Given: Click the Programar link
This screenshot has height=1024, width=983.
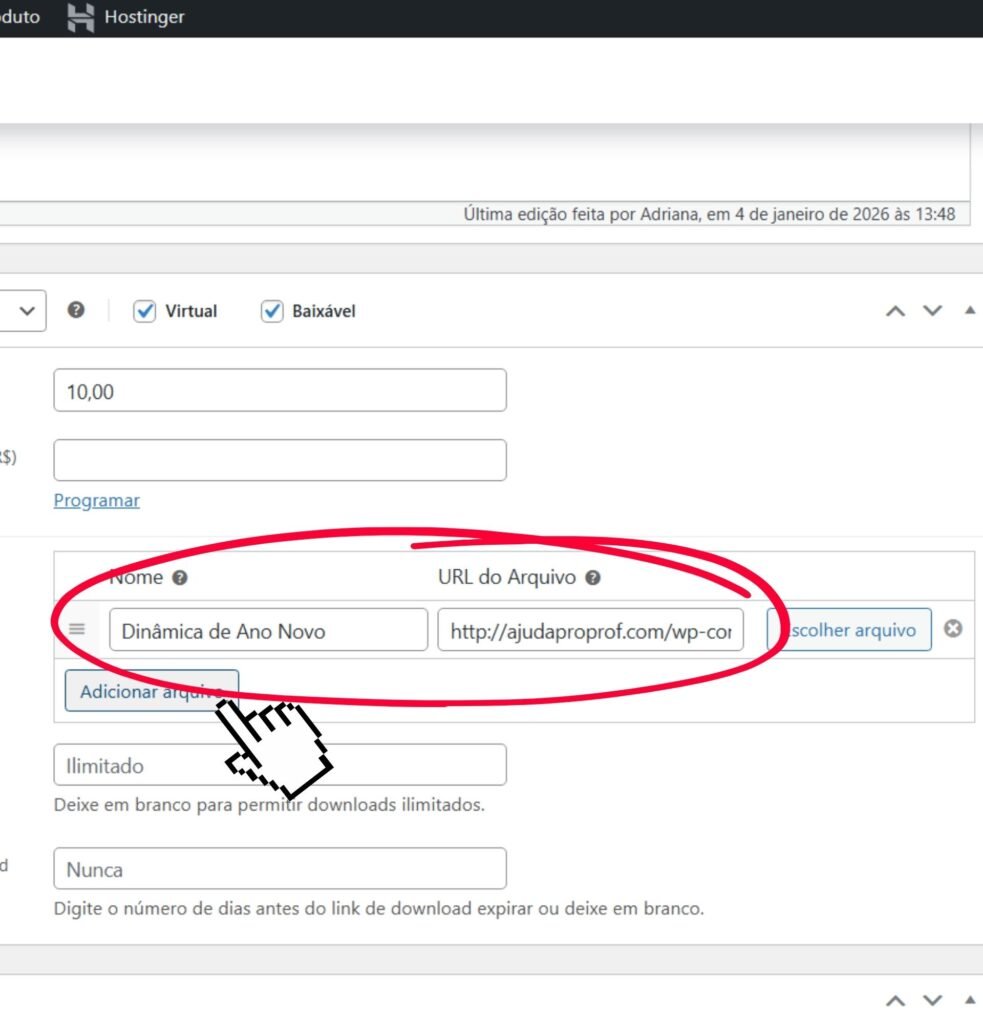Looking at the screenshot, I should [96, 500].
